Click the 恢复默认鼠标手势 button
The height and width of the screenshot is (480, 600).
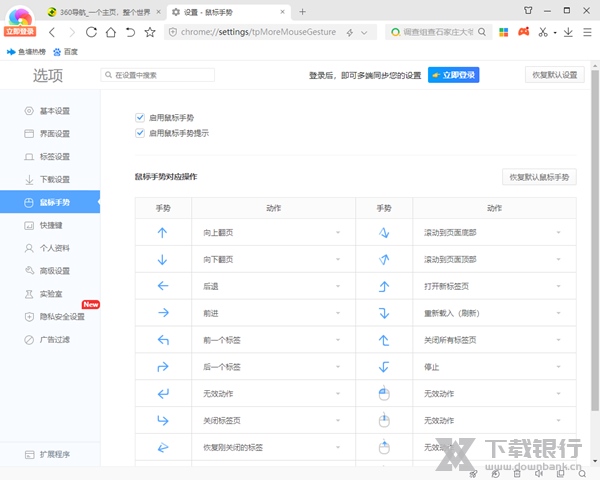pos(539,177)
